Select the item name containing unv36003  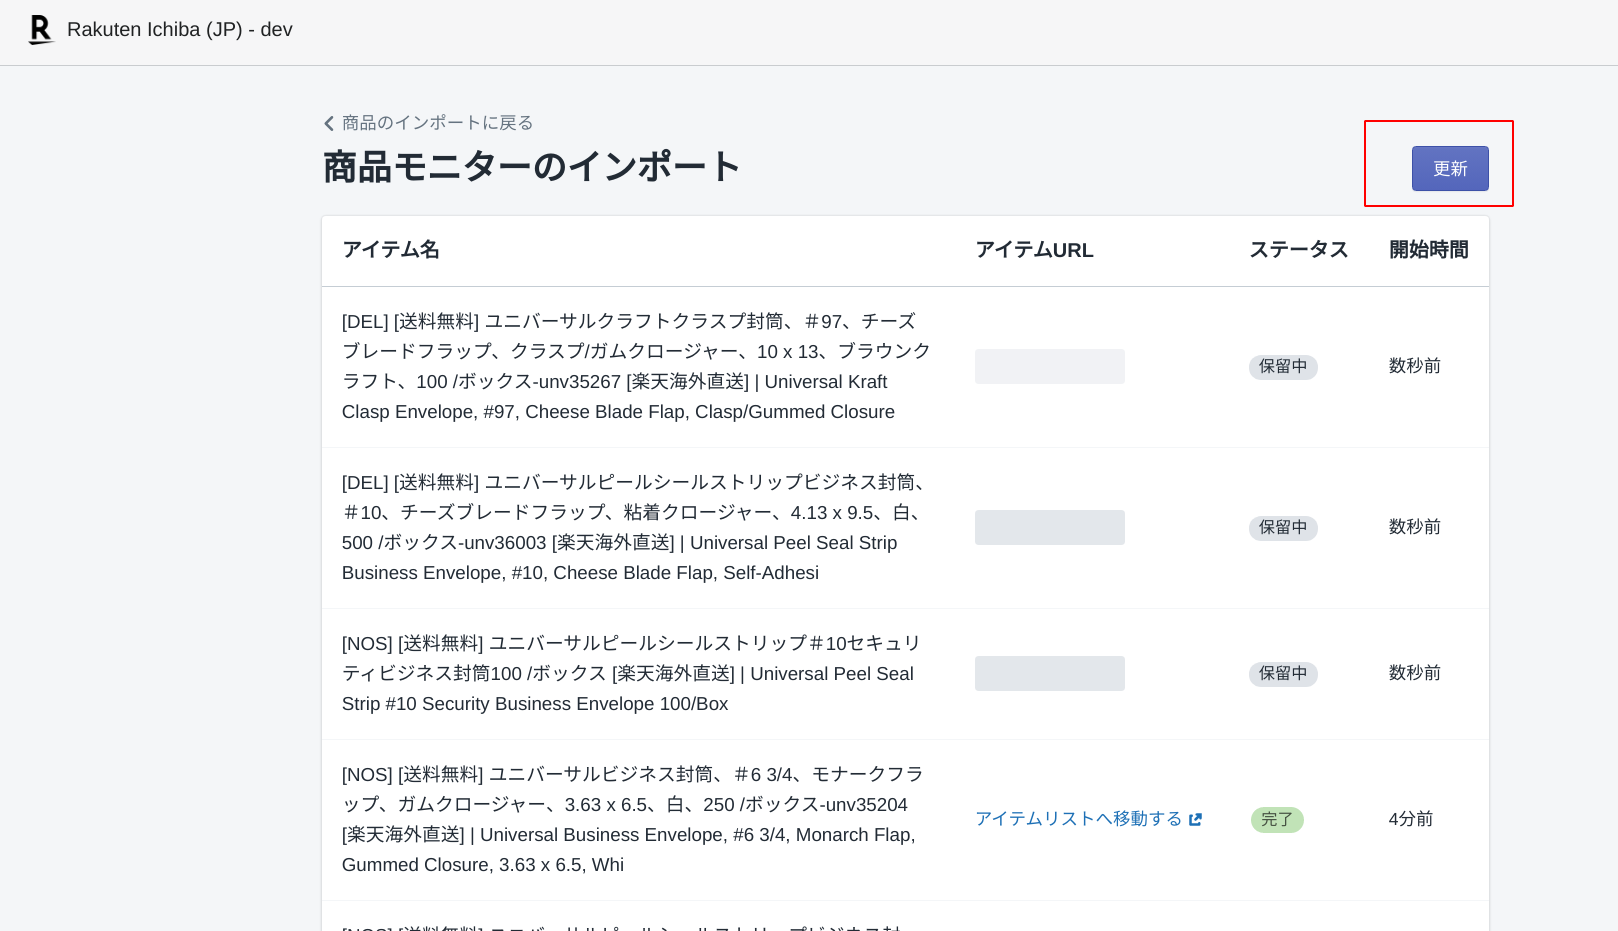637,527
